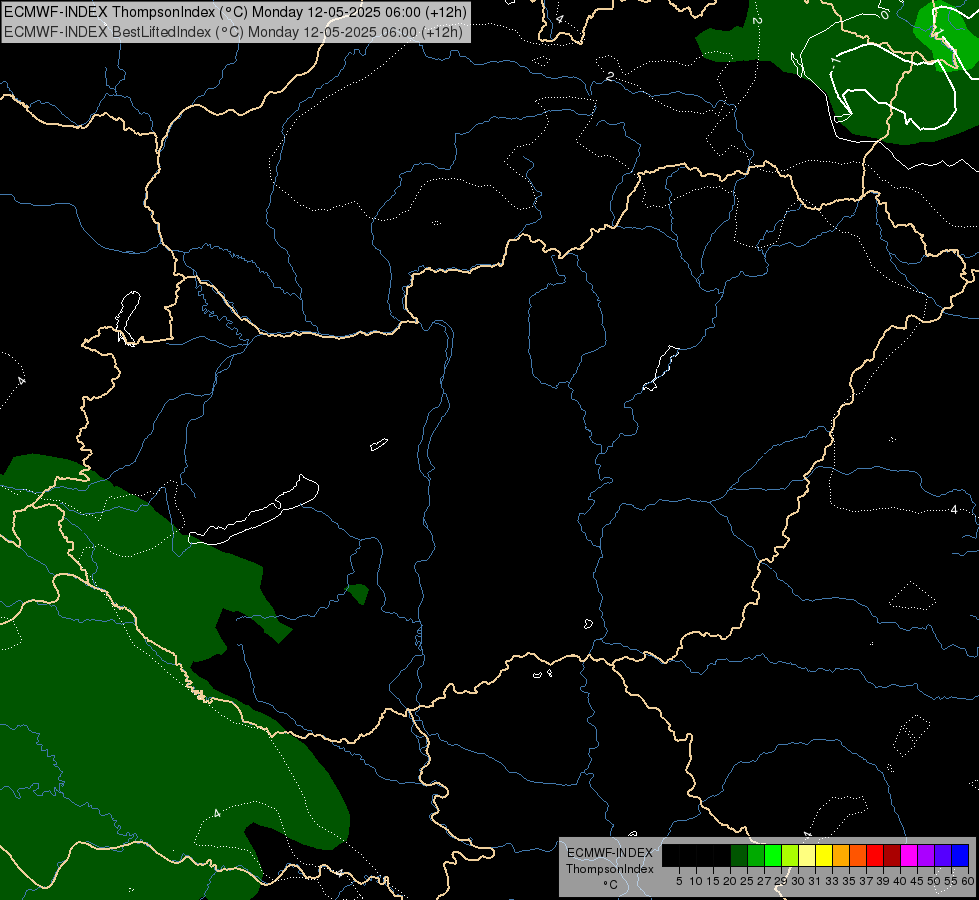Click the ThompsonIndex title line at top
This screenshot has width=979, height=900.
pyautogui.click(x=235, y=12)
